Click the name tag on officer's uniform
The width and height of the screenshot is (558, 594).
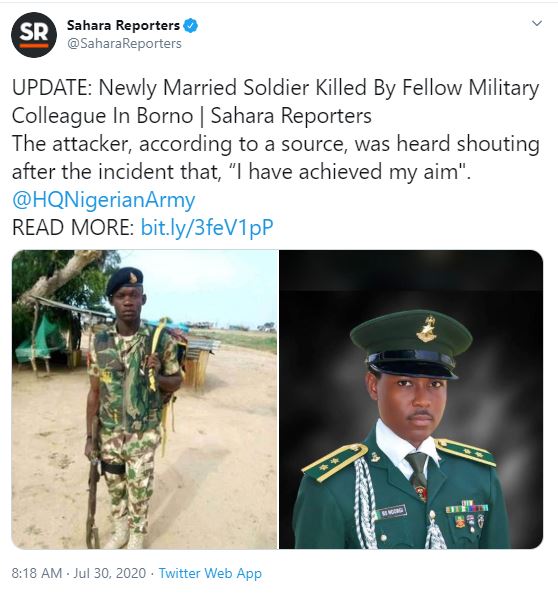392,512
